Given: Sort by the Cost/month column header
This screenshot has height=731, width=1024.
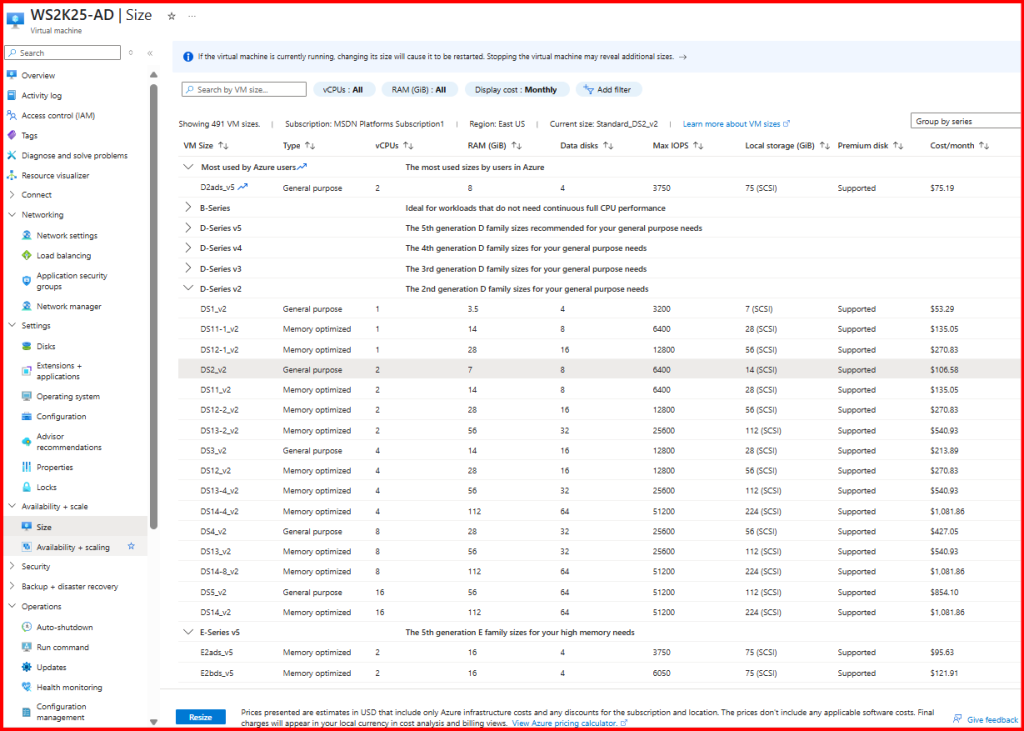Looking at the screenshot, I should (x=952, y=146).
